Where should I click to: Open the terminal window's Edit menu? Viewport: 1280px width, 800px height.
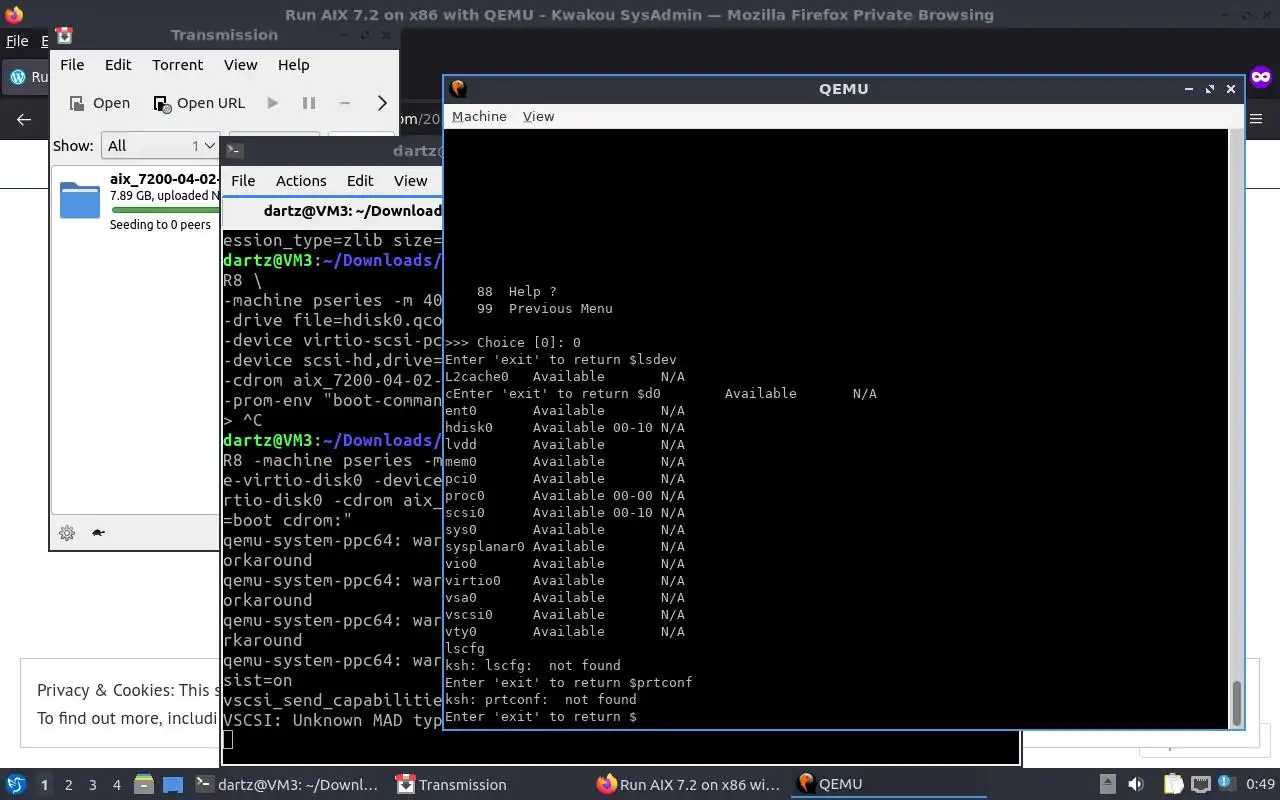[360, 181]
